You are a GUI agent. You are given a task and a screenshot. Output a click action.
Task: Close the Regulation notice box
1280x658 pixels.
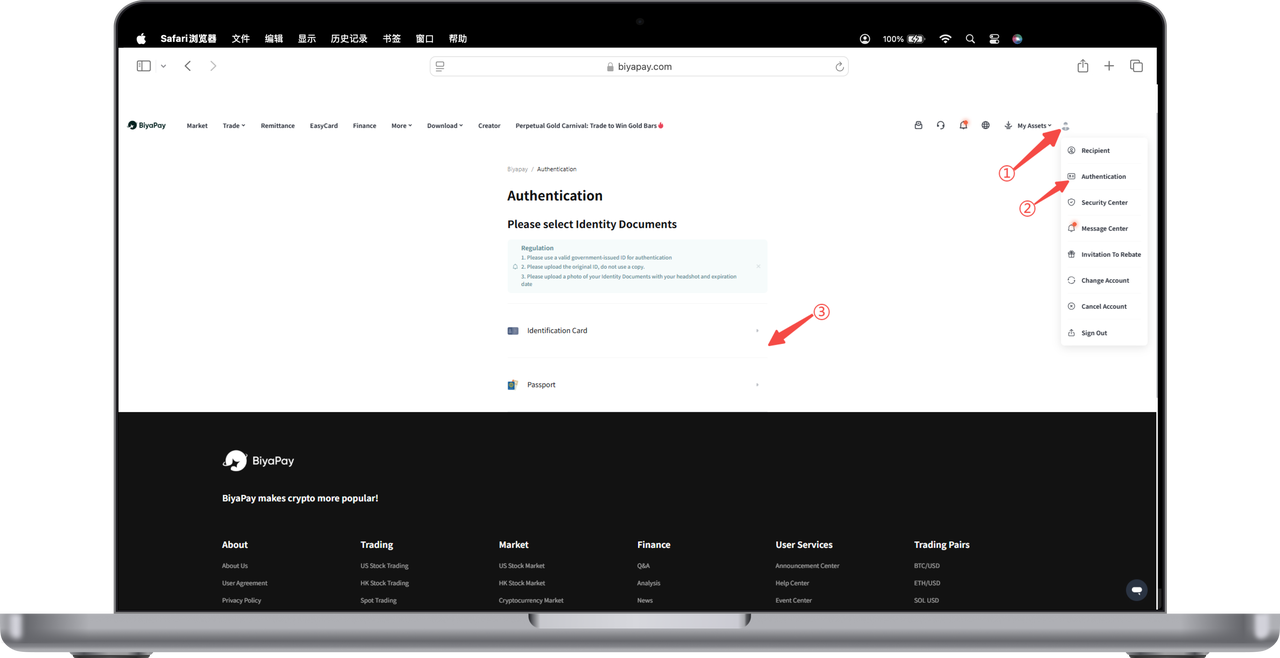point(758,266)
